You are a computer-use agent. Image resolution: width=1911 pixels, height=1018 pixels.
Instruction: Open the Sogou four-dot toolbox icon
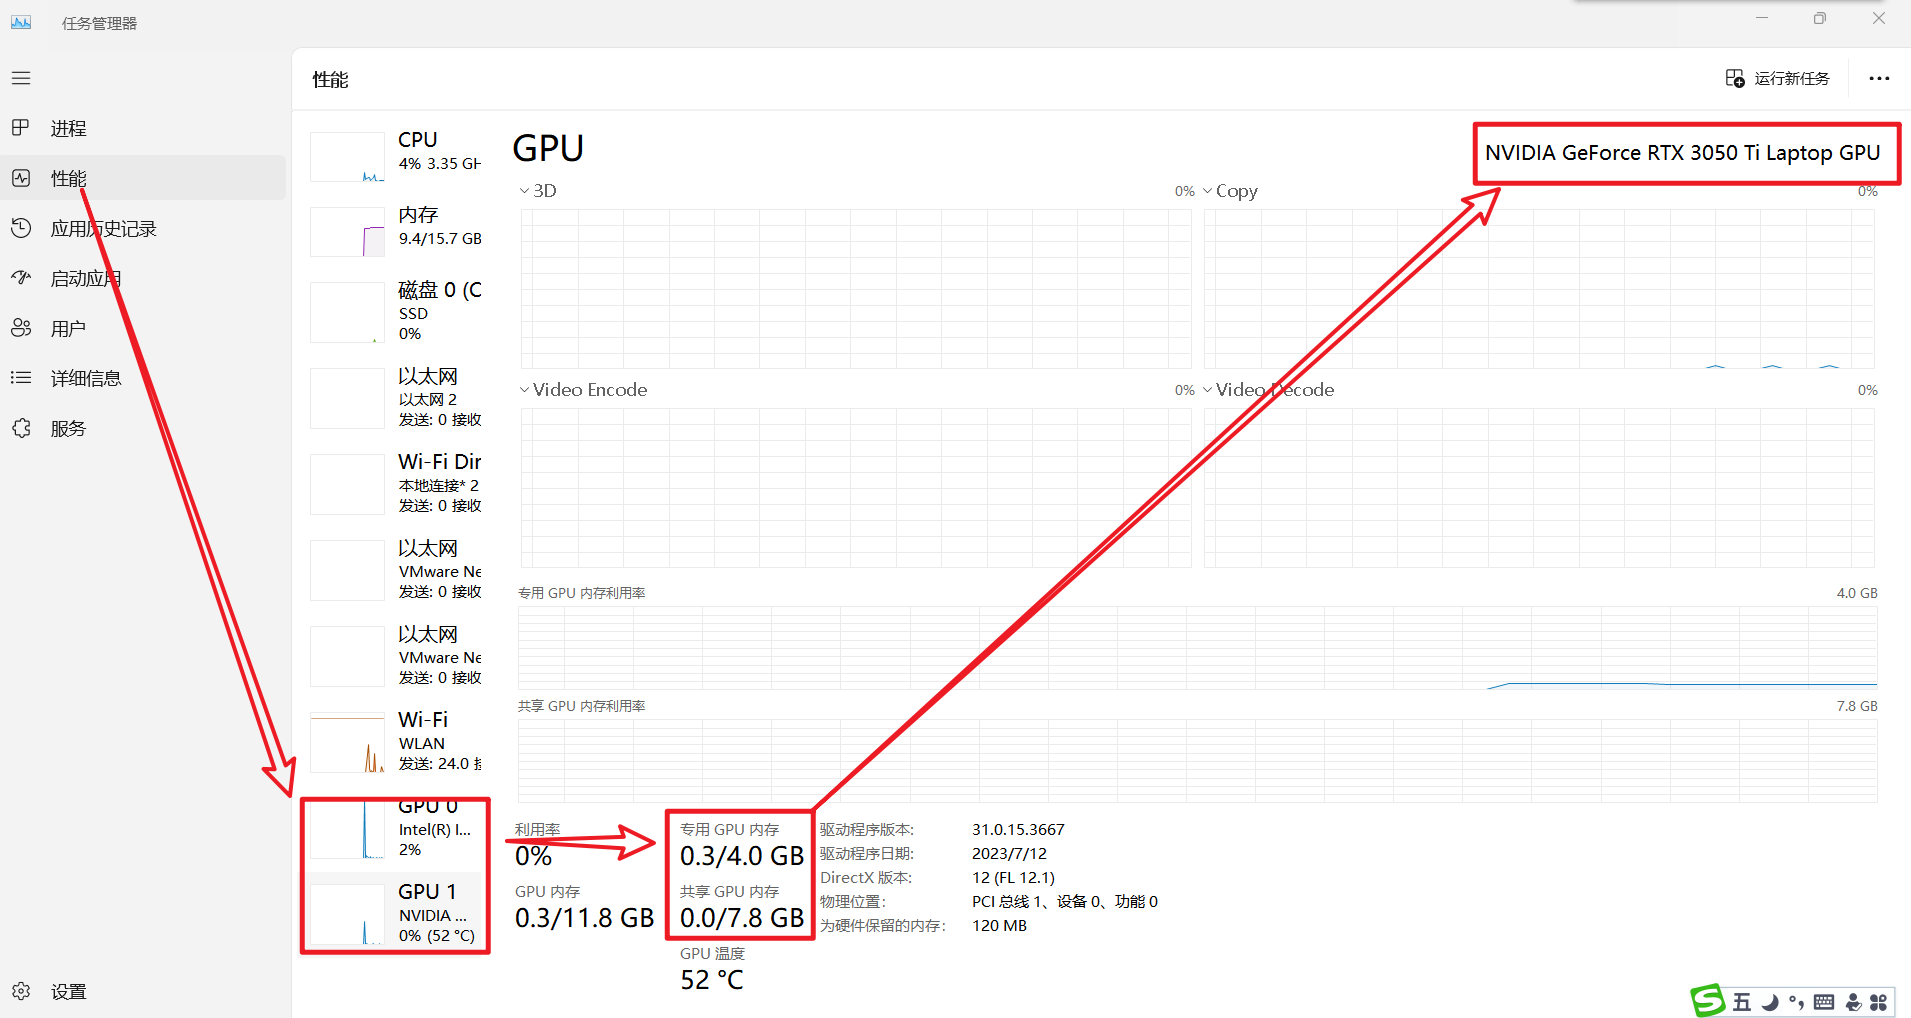coord(1878,1002)
